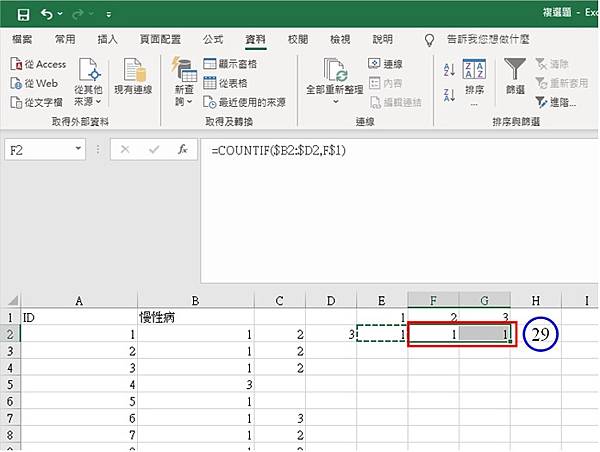Open the undo history dropdown arrow

coord(60,14)
